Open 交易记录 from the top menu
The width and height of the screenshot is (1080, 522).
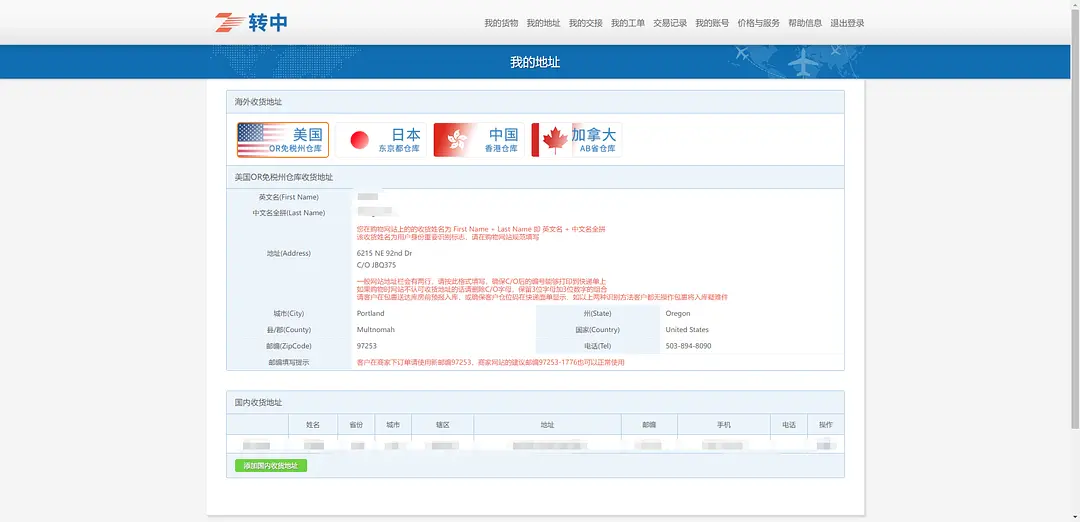(x=670, y=23)
